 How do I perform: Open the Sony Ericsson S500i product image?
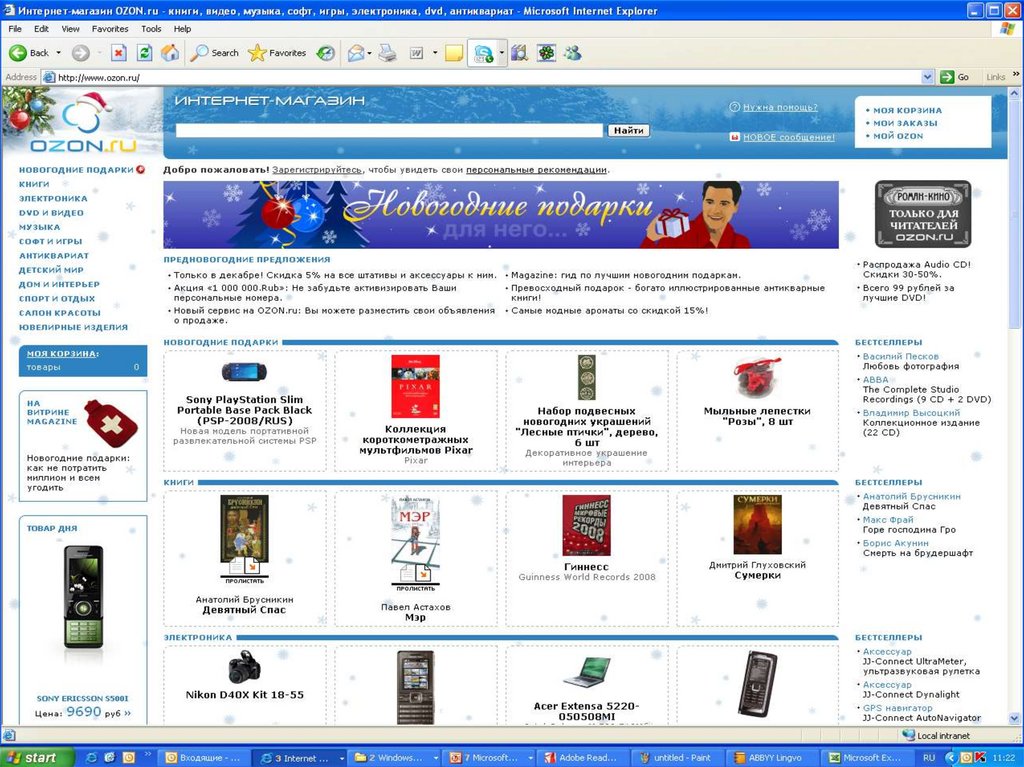point(83,597)
